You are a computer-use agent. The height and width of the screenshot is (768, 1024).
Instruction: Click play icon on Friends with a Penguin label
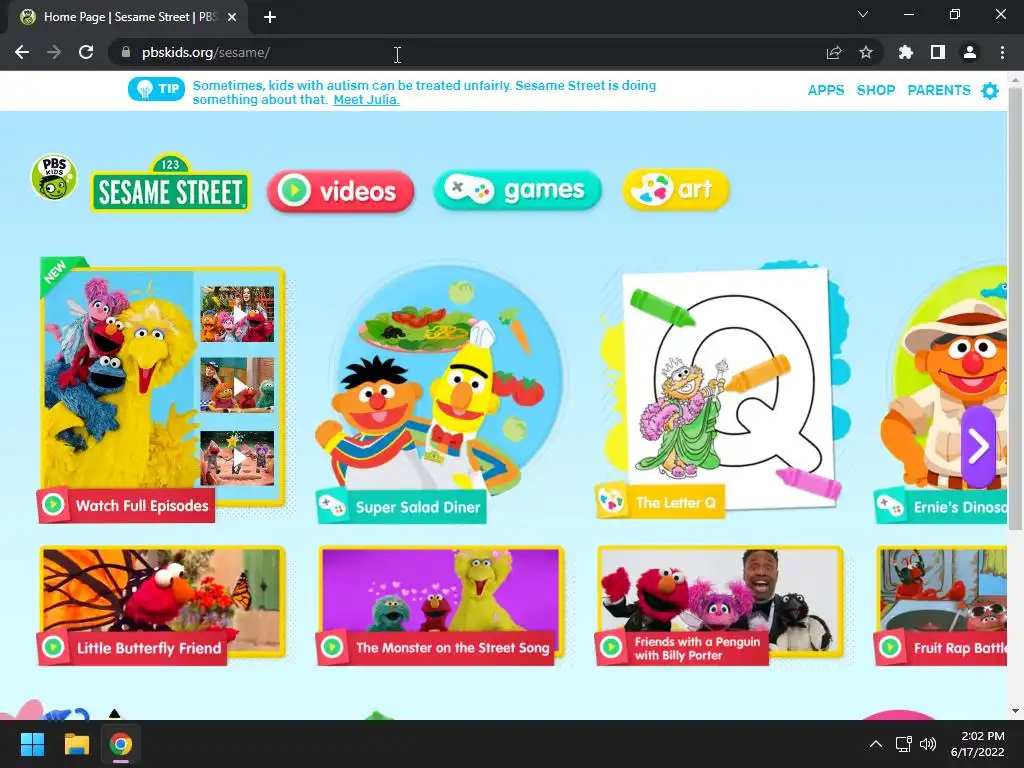(612, 647)
